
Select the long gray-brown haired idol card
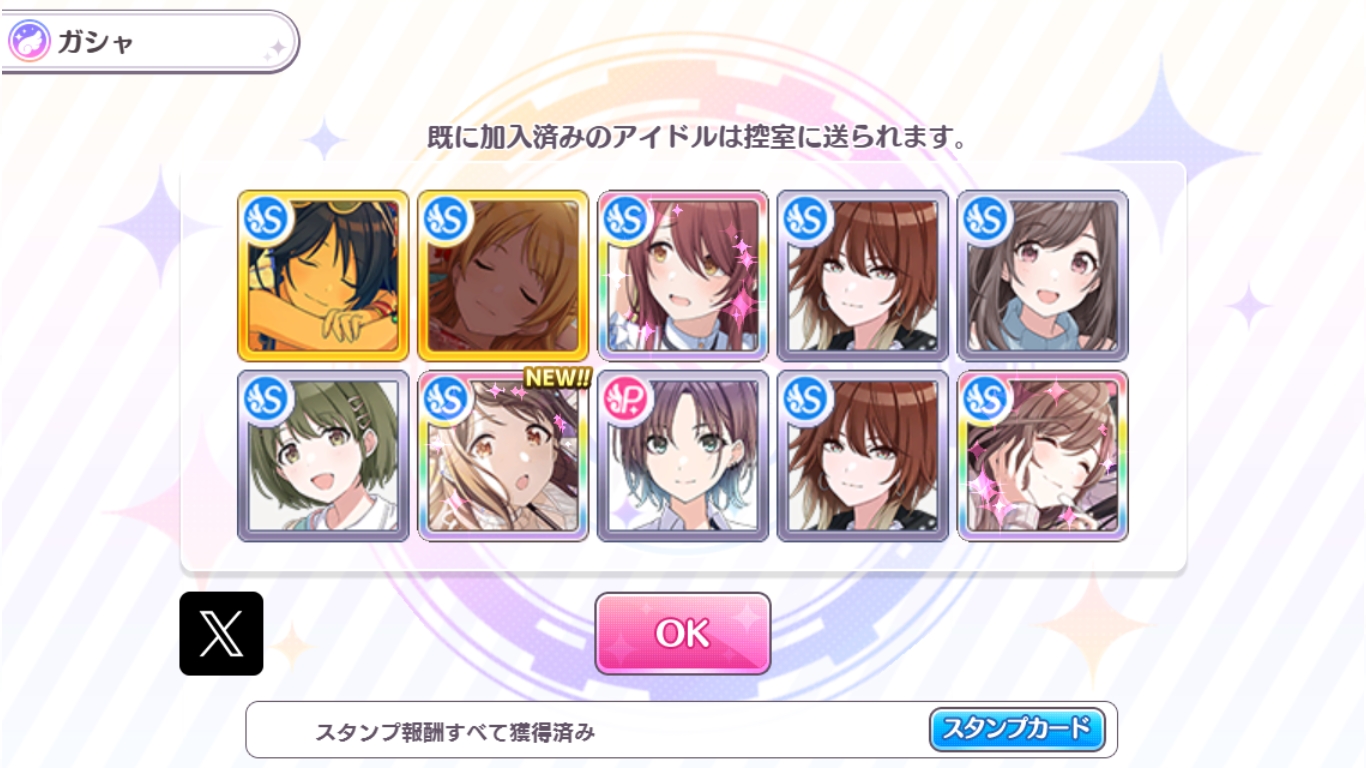pyautogui.click(x=1043, y=276)
